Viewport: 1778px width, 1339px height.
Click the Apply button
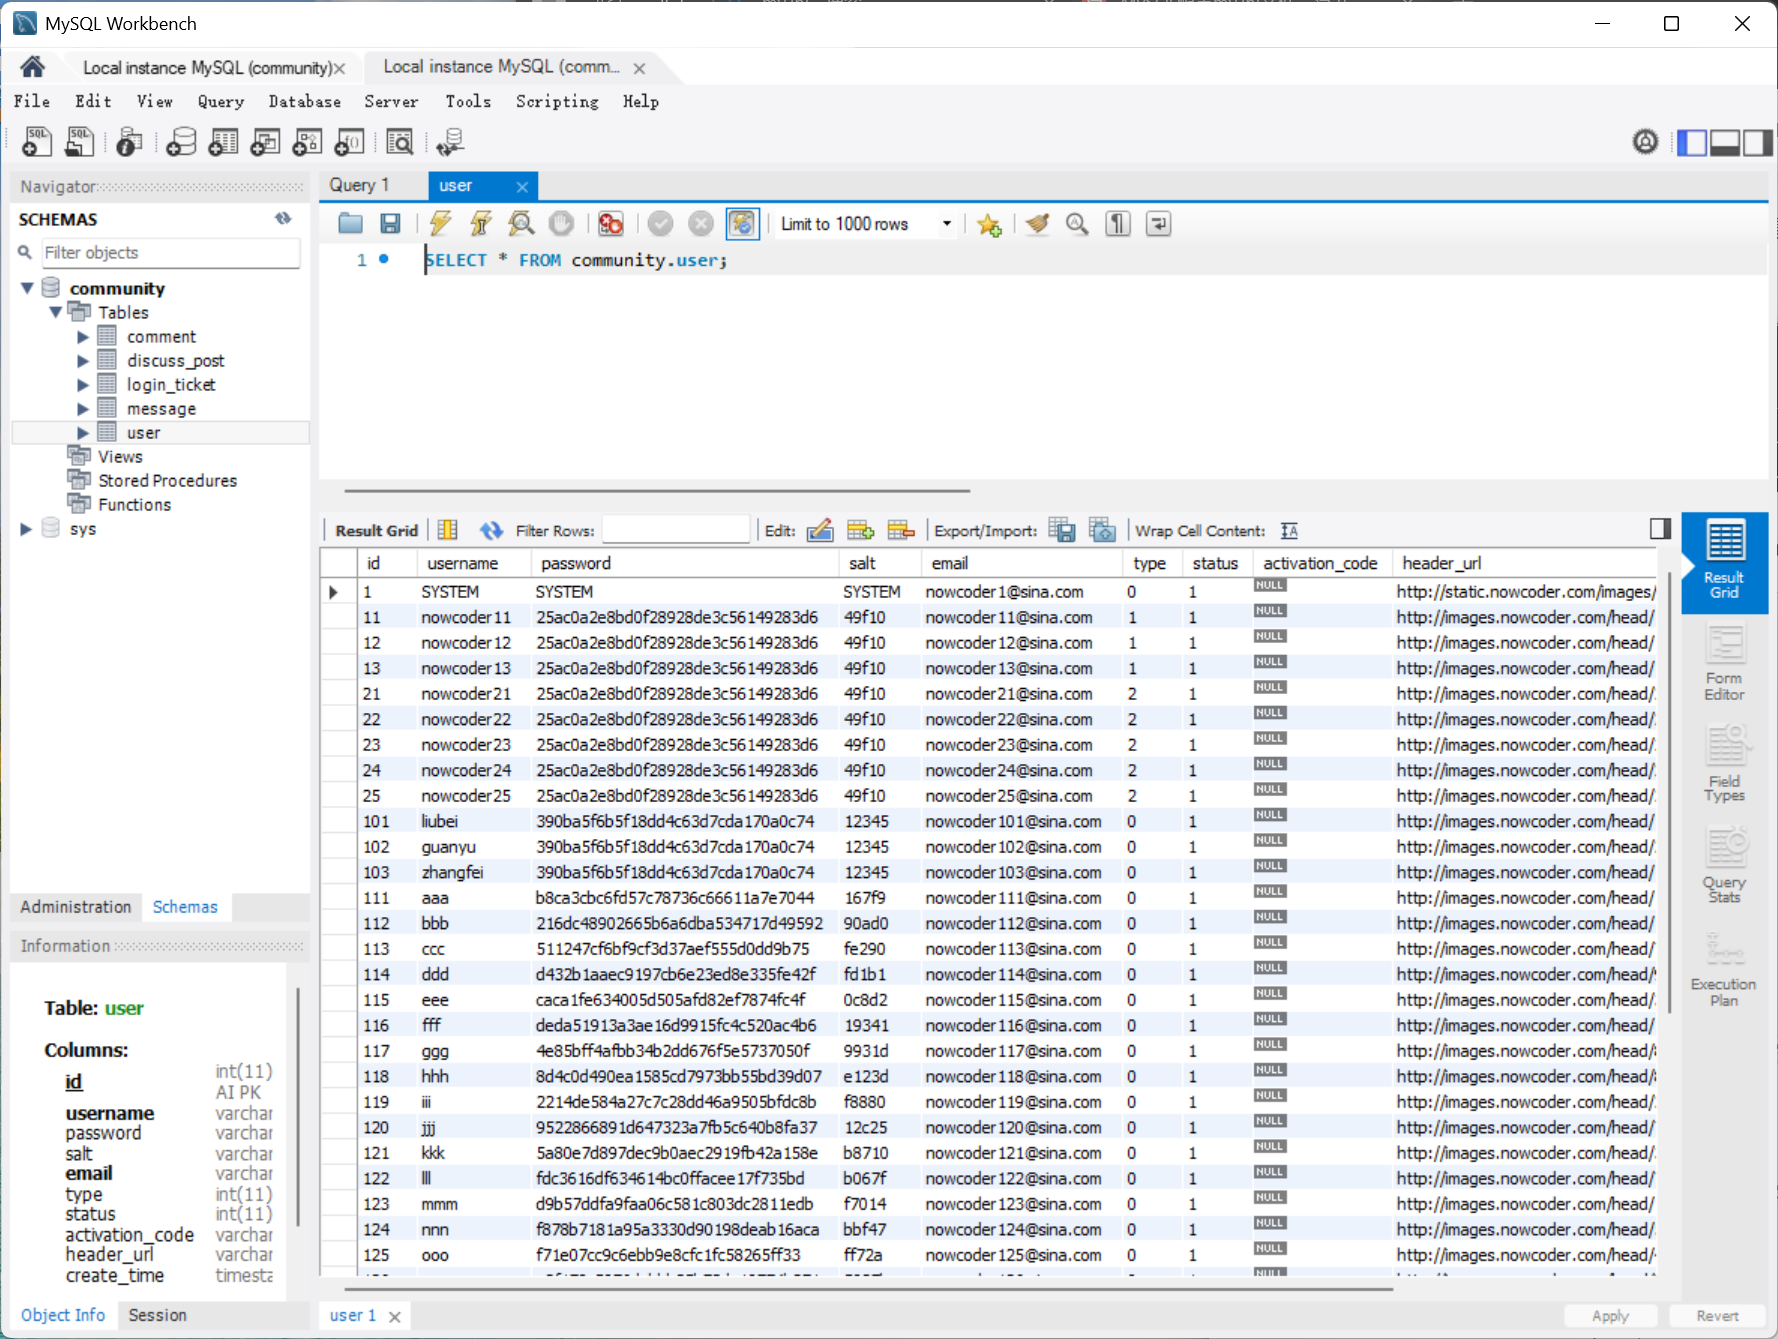tap(1610, 1316)
